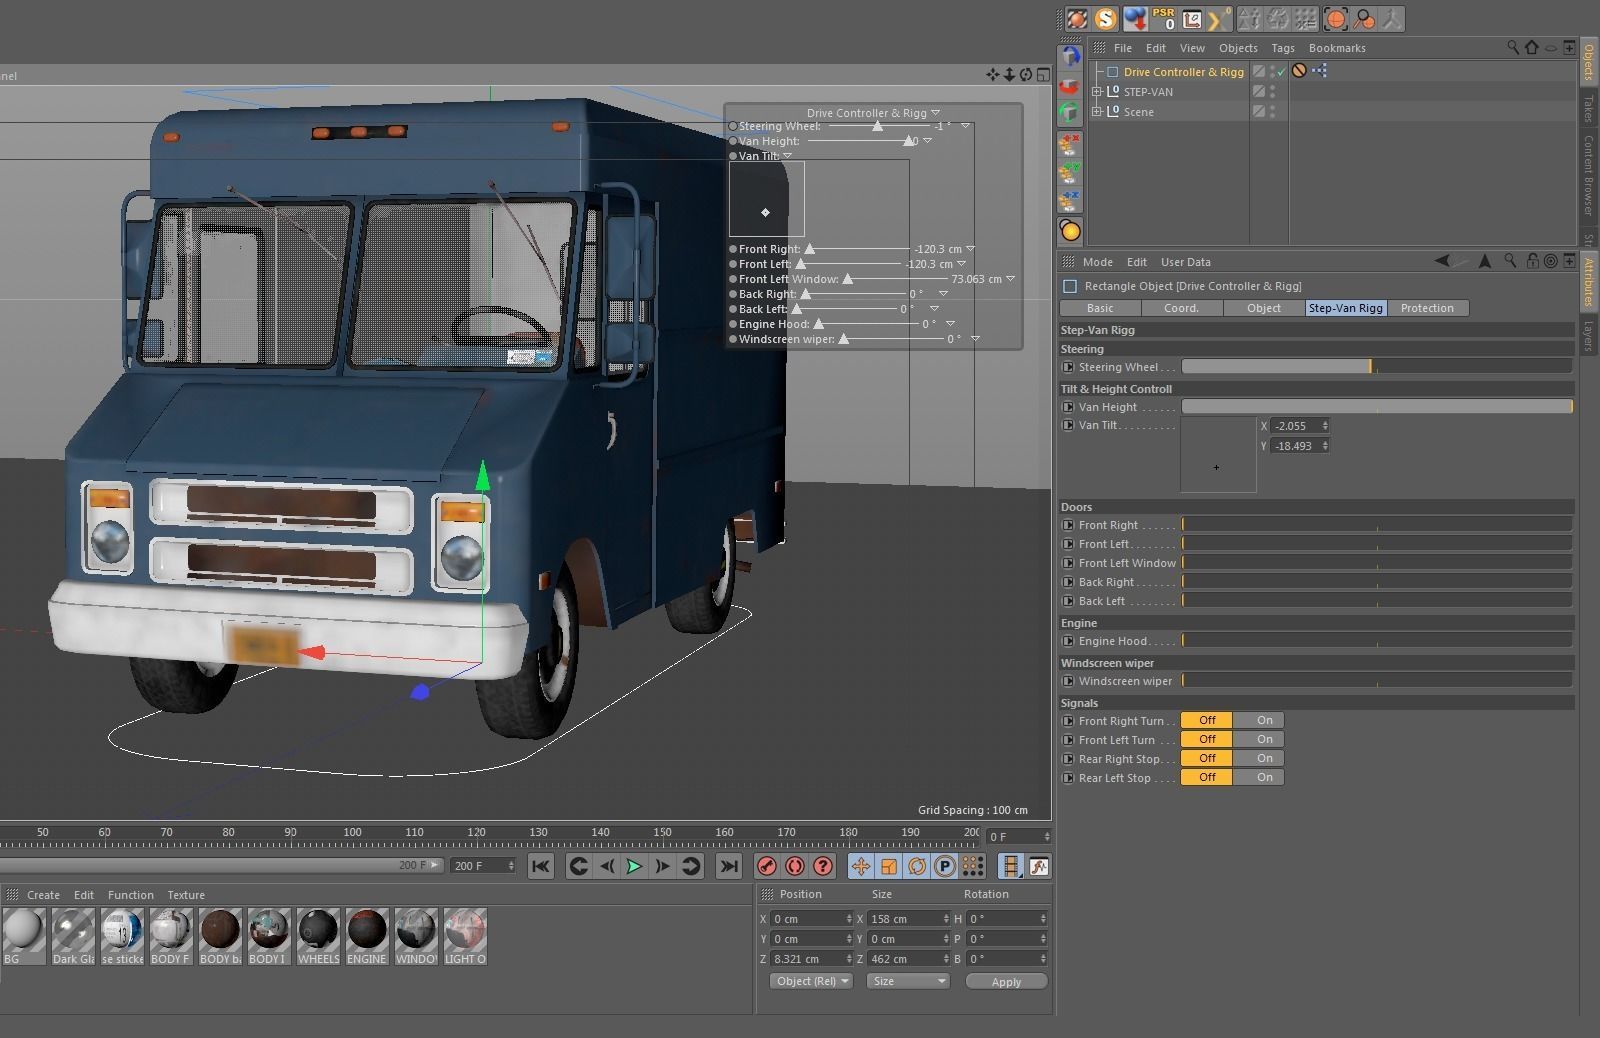Toggle animation dot for Windscreen wiper
Viewport: 1600px width, 1038px height.
pyautogui.click(x=1068, y=681)
